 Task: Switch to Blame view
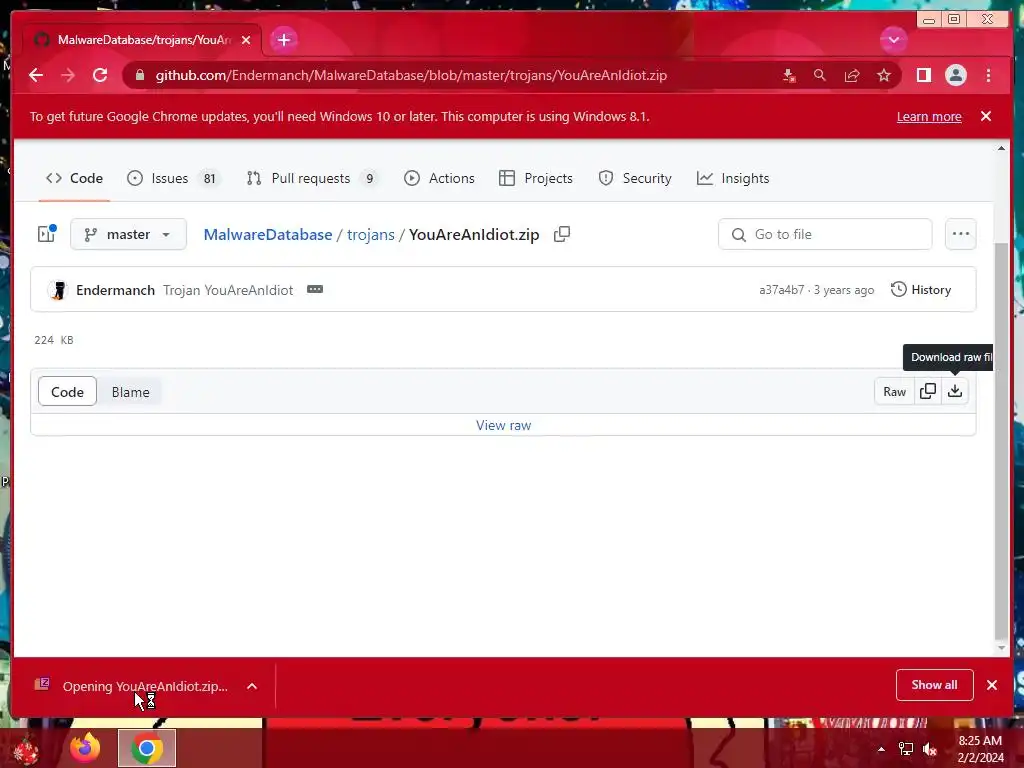tap(130, 392)
